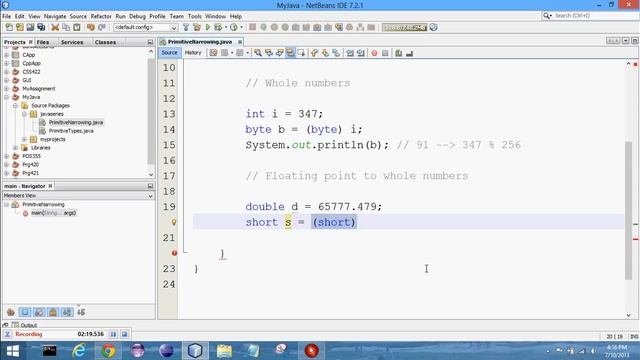The height and width of the screenshot is (360, 640).
Task: Expand the POS355 project node
Action: [7, 156]
